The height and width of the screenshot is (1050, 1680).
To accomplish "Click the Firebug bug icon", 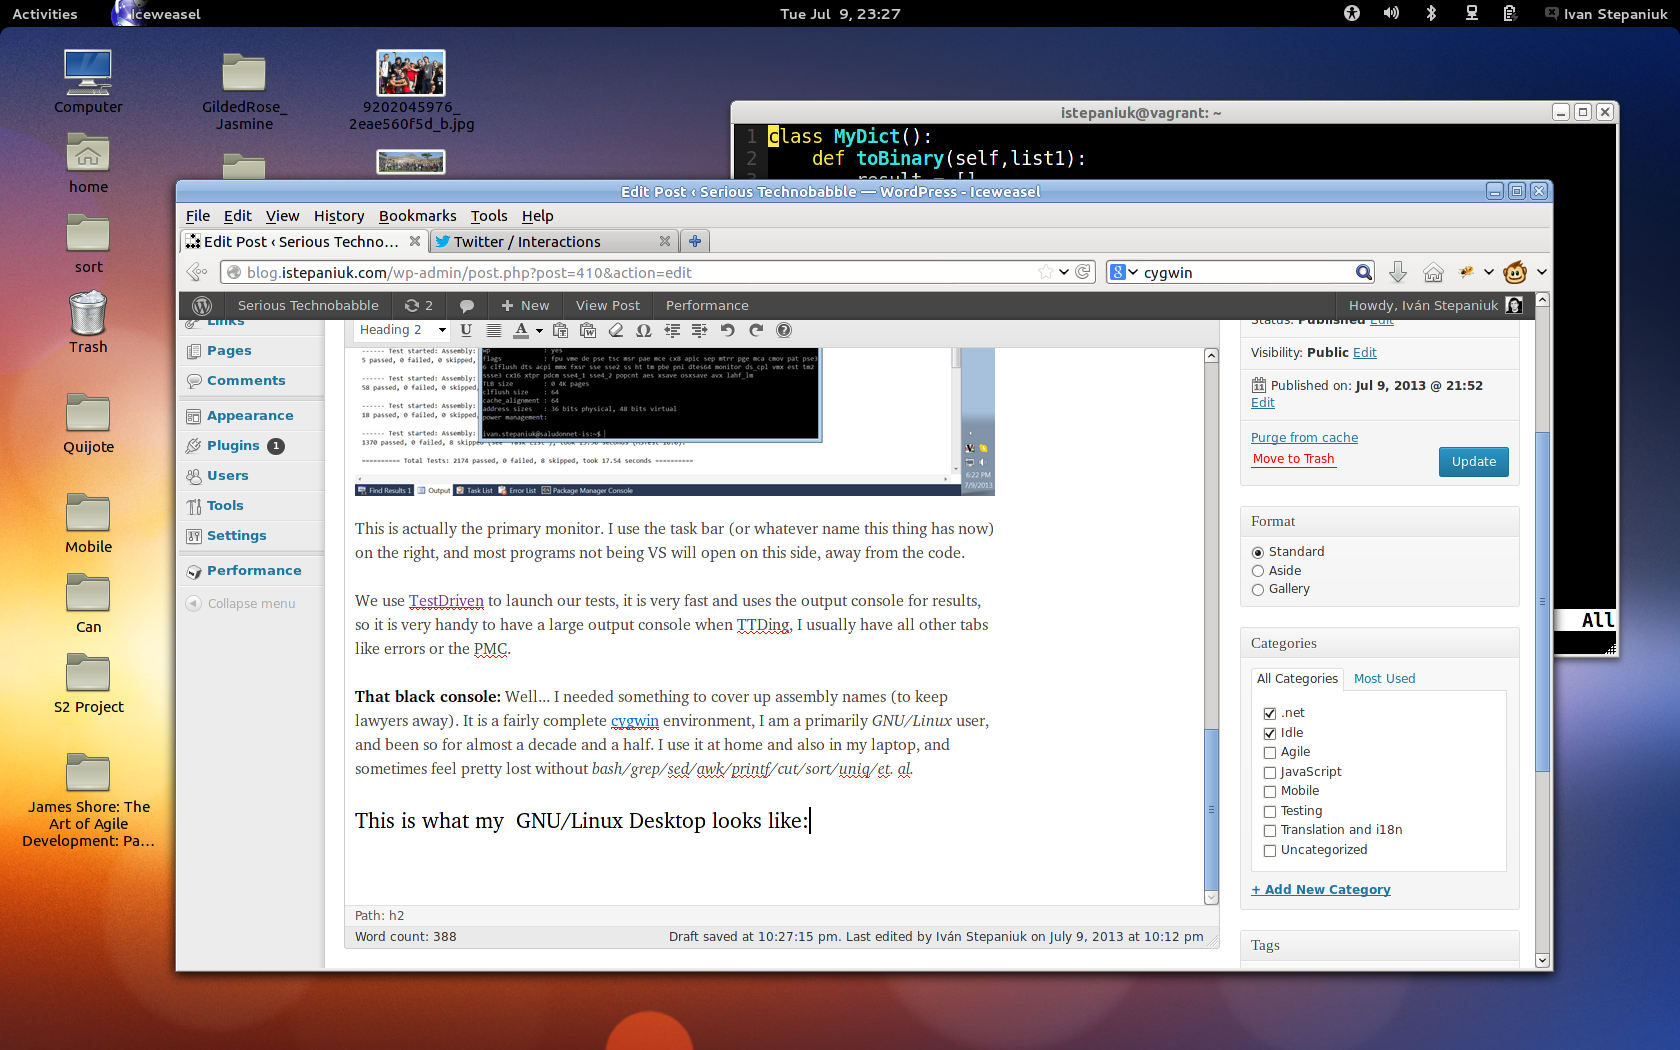I will pos(1467,272).
